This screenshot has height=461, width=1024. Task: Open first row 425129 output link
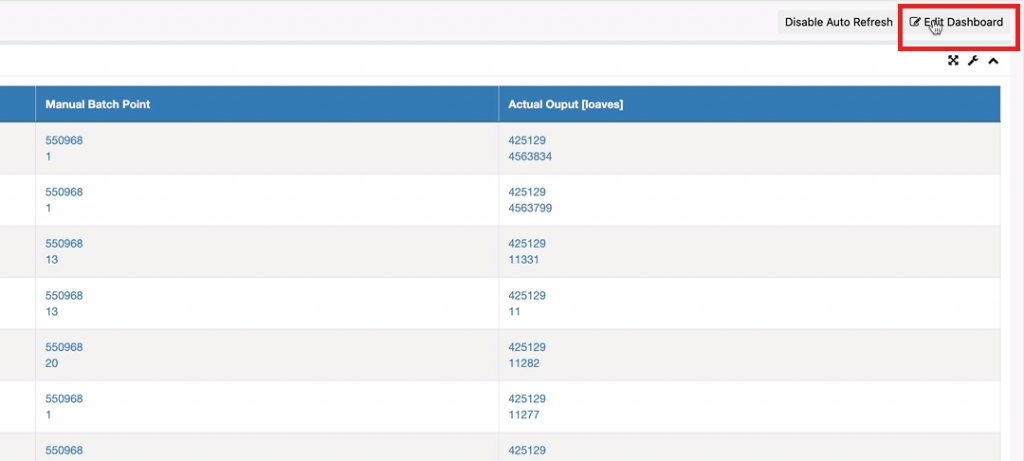[527, 140]
